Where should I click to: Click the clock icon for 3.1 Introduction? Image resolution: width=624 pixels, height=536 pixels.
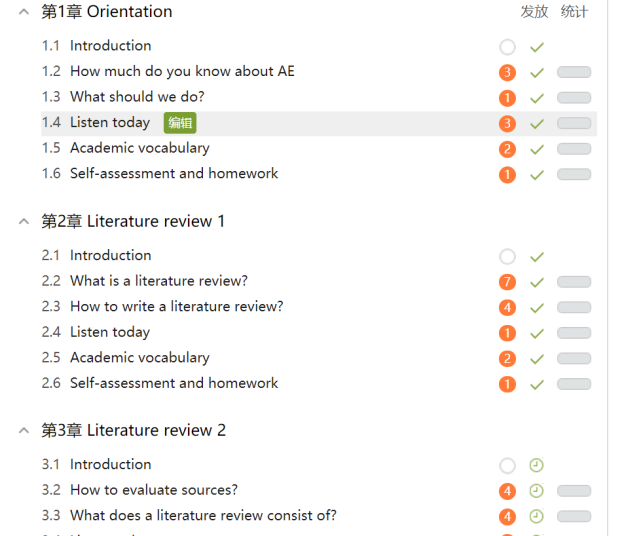tap(537, 465)
